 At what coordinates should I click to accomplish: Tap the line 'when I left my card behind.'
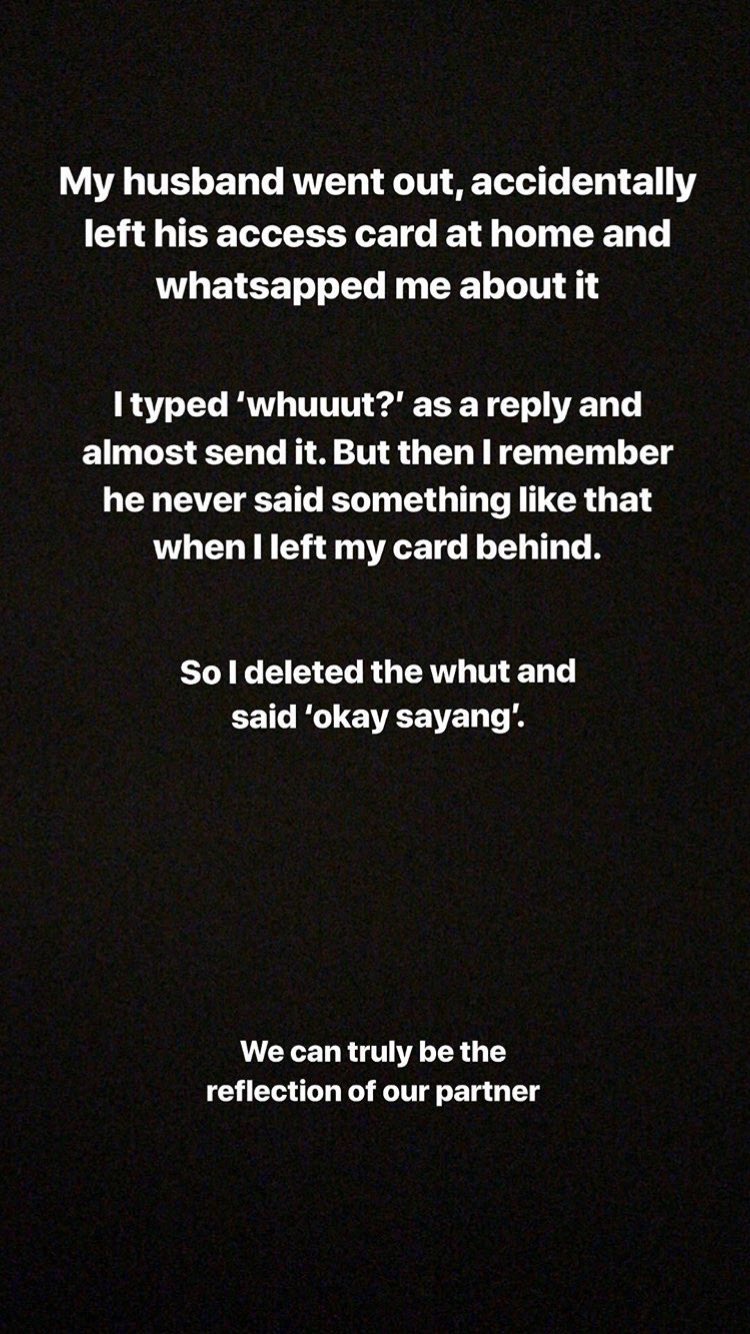[x=378, y=547]
